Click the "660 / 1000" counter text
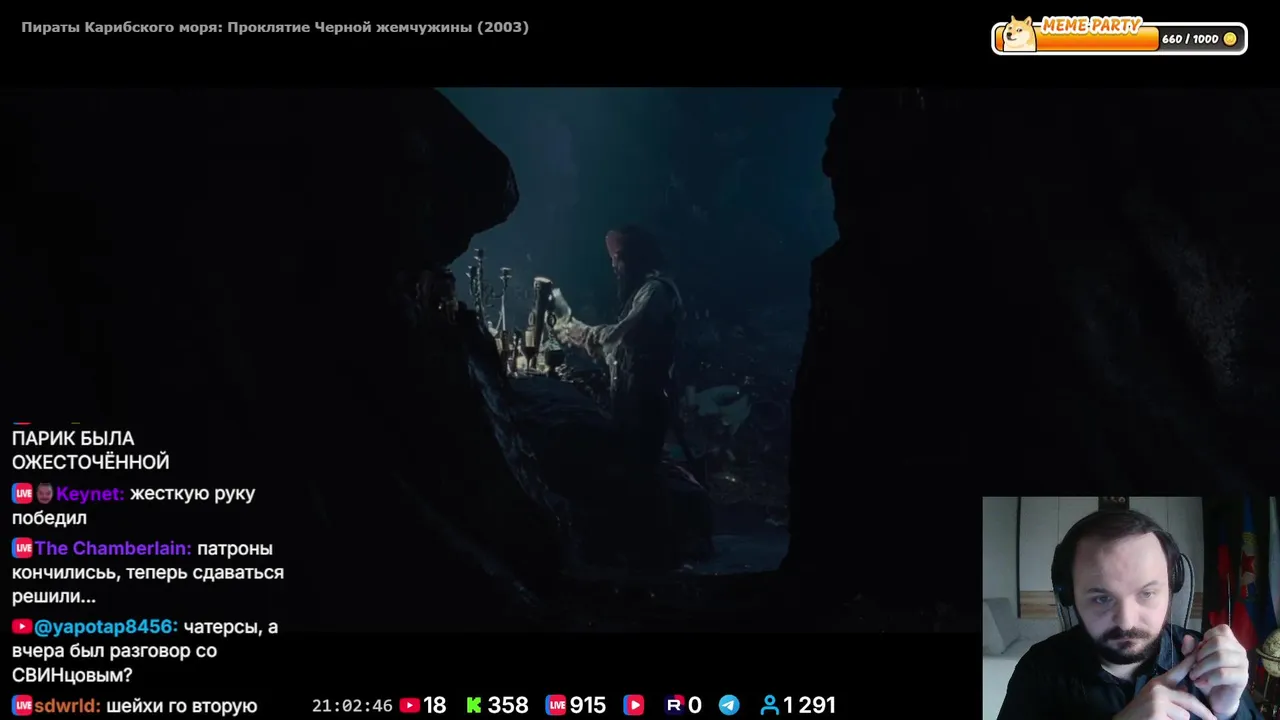 click(1190, 39)
